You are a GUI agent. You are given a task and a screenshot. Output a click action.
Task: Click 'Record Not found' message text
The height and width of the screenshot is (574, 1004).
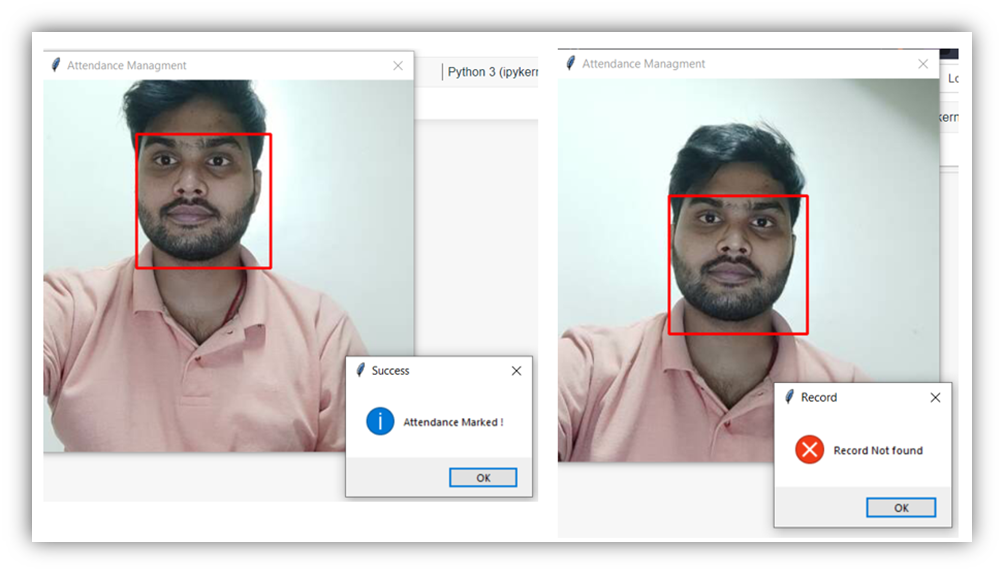click(x=878, y=450)
